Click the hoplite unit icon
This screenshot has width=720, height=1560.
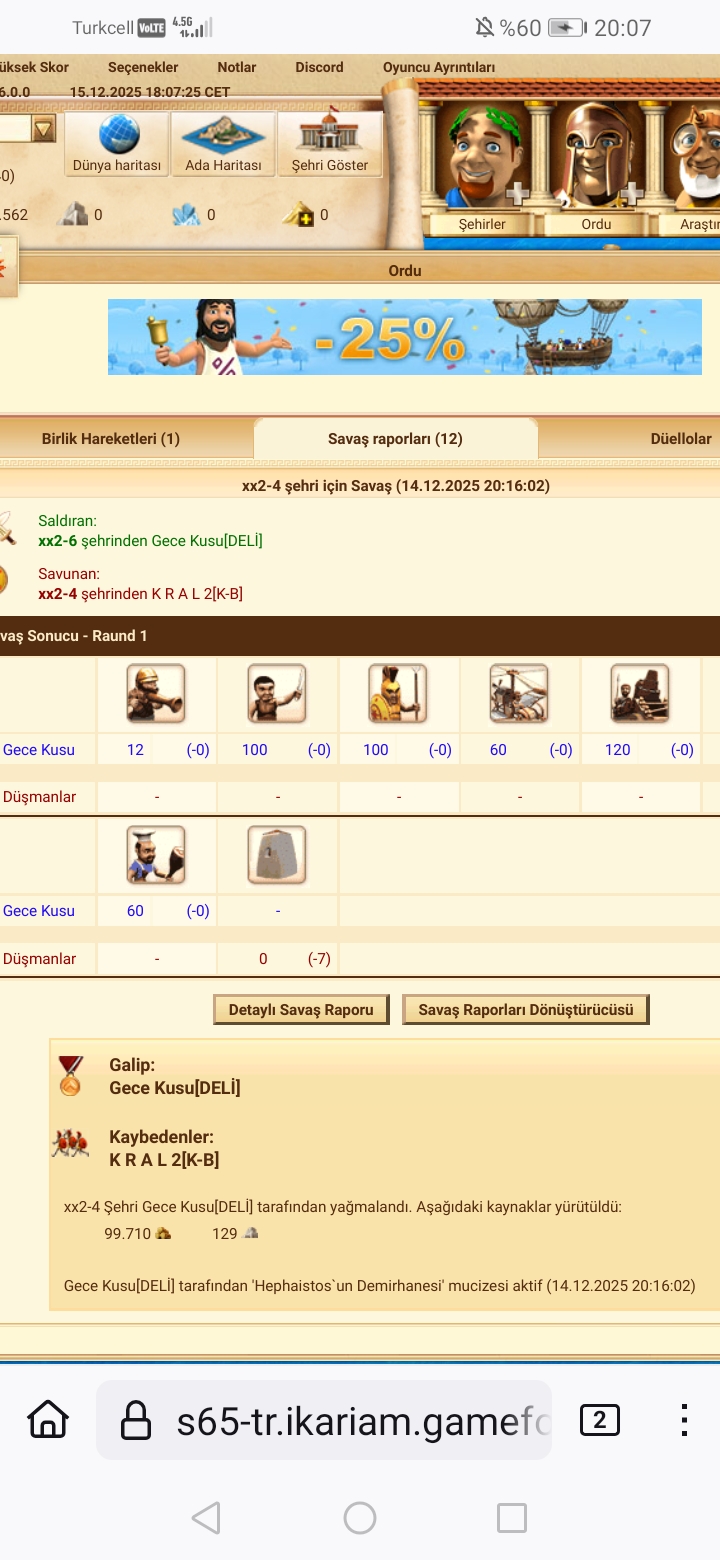pyautogui.click(x=398, y=693)
